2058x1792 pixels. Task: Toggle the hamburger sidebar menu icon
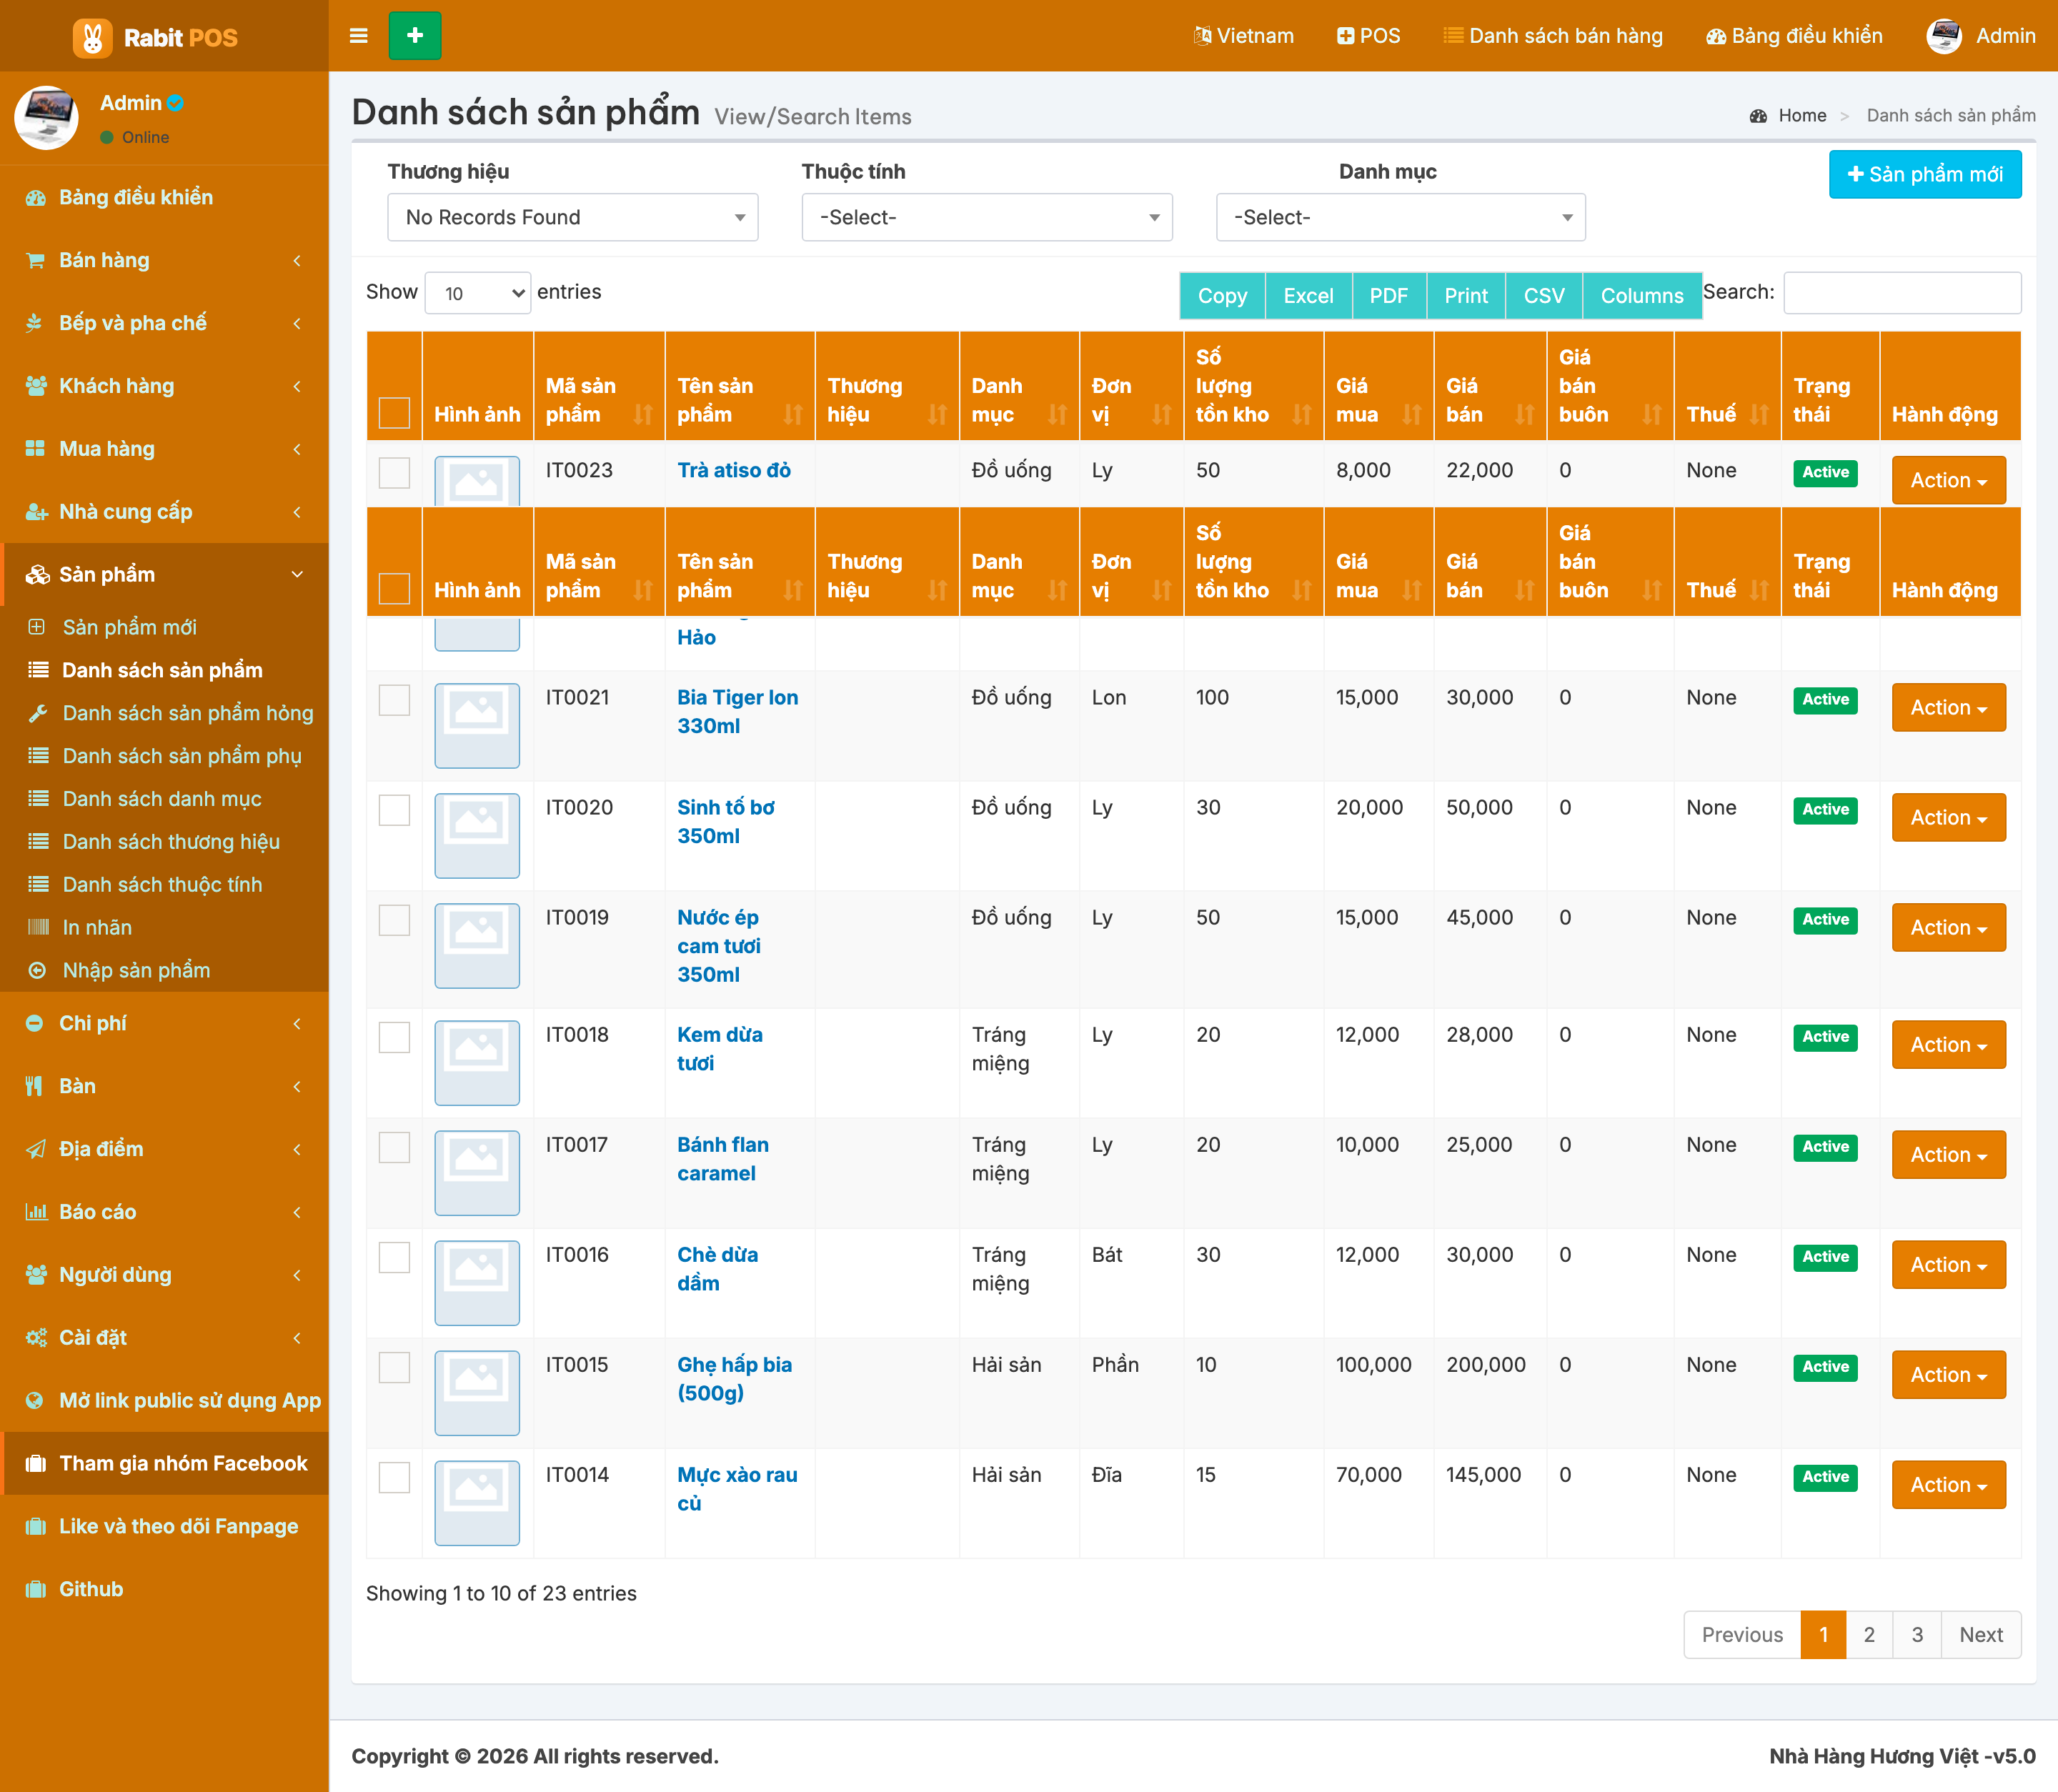pyautogui.click(x=358, y=36)
